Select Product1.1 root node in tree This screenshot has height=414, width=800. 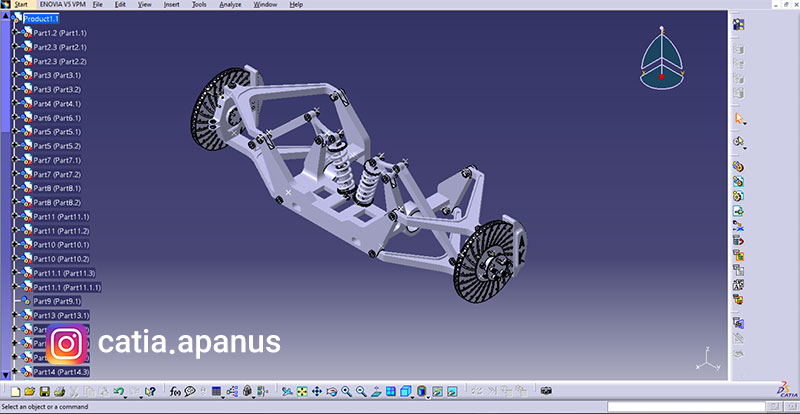[x=41, y=19]
